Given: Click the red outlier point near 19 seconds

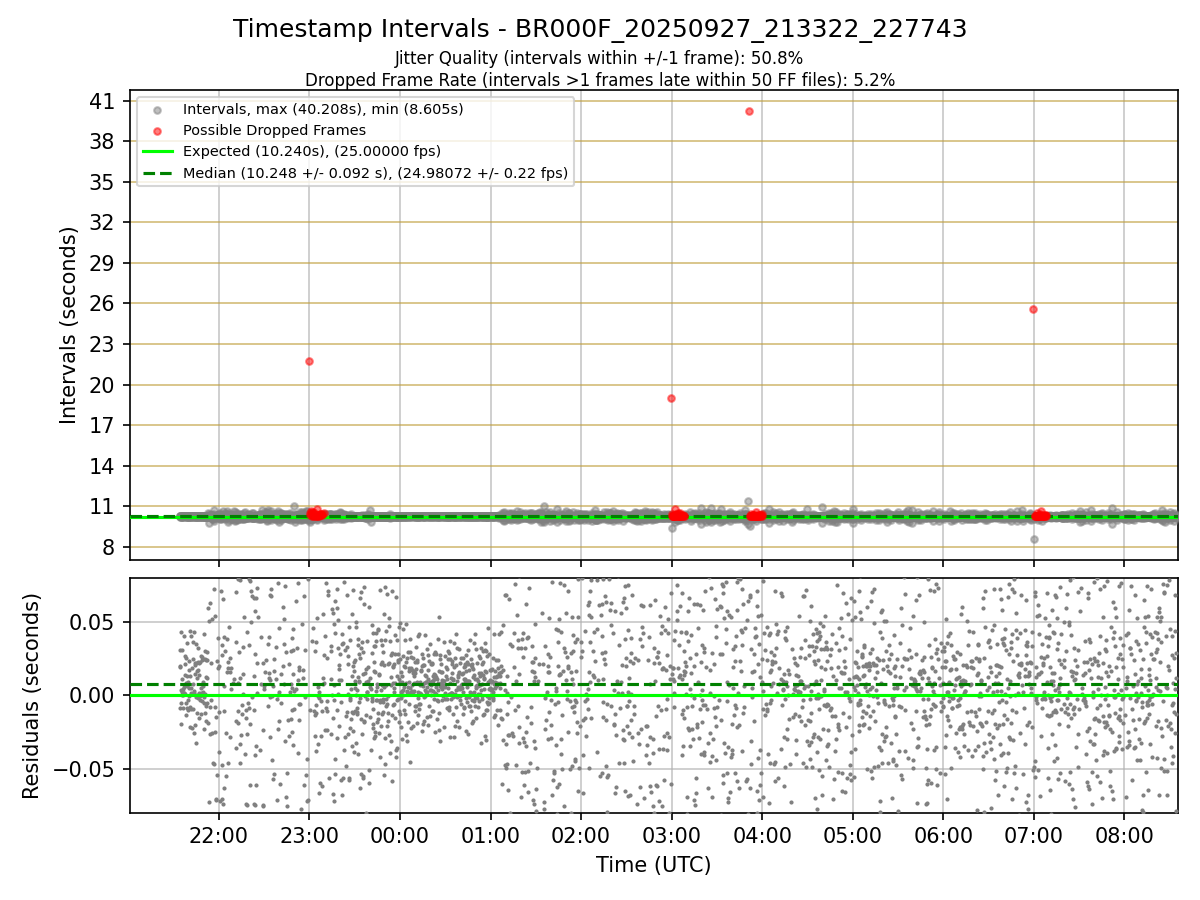Looking at the screenshot, I should tap(671, 398).
